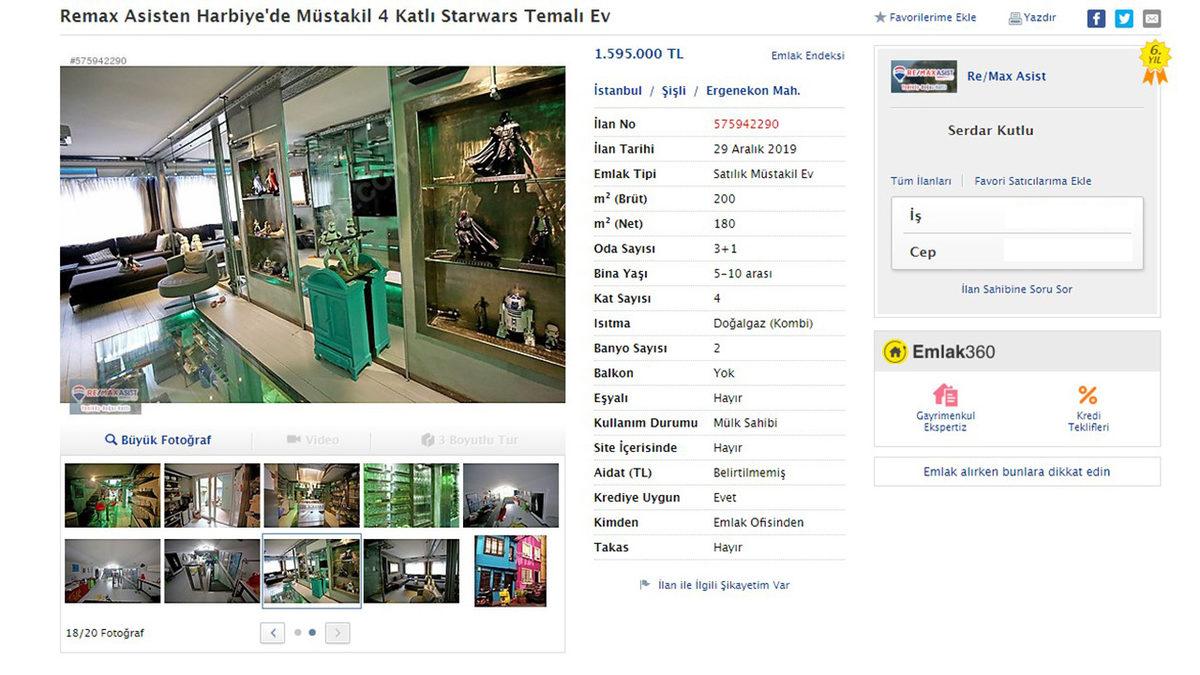Select the colorful building exterior thumbnail
Image resolution: width=1200 pixels, height=675 pixels.
[511, 571]
